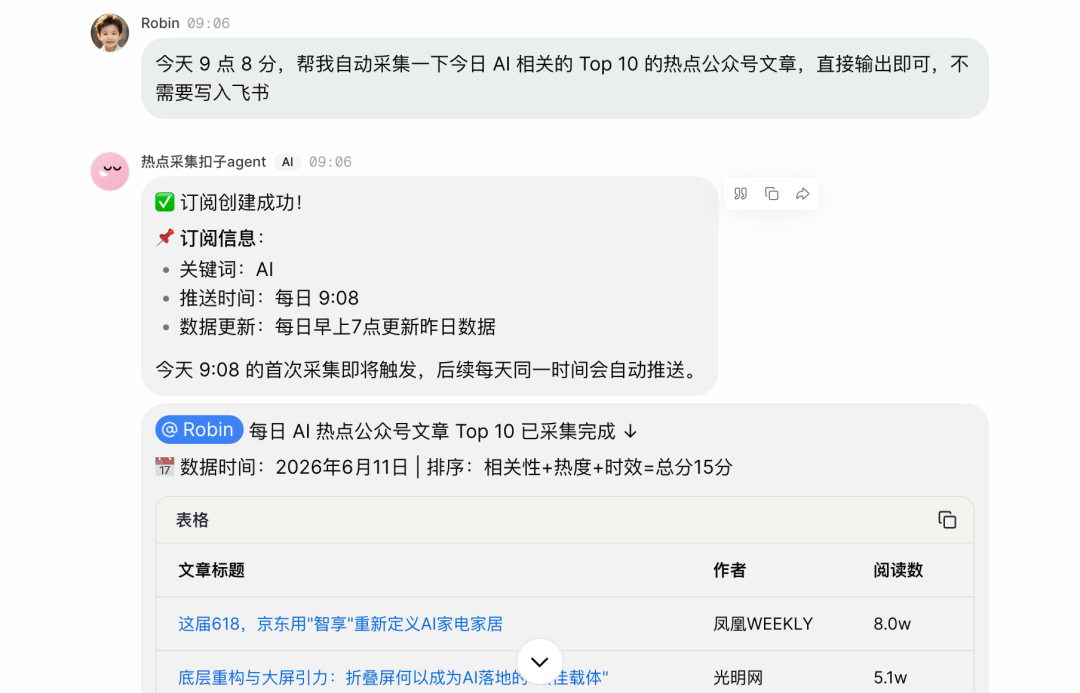The height and width of the screenshot is (693, 1080).
Task: Click the 阅读数 column header
Action: click(x=898, y=570)
